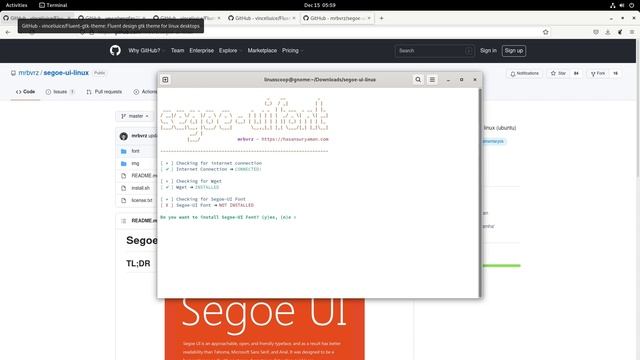This screenshot has height=360, width=640.
Task: Open the volume icon in the top bar
Action: [622, 5]
